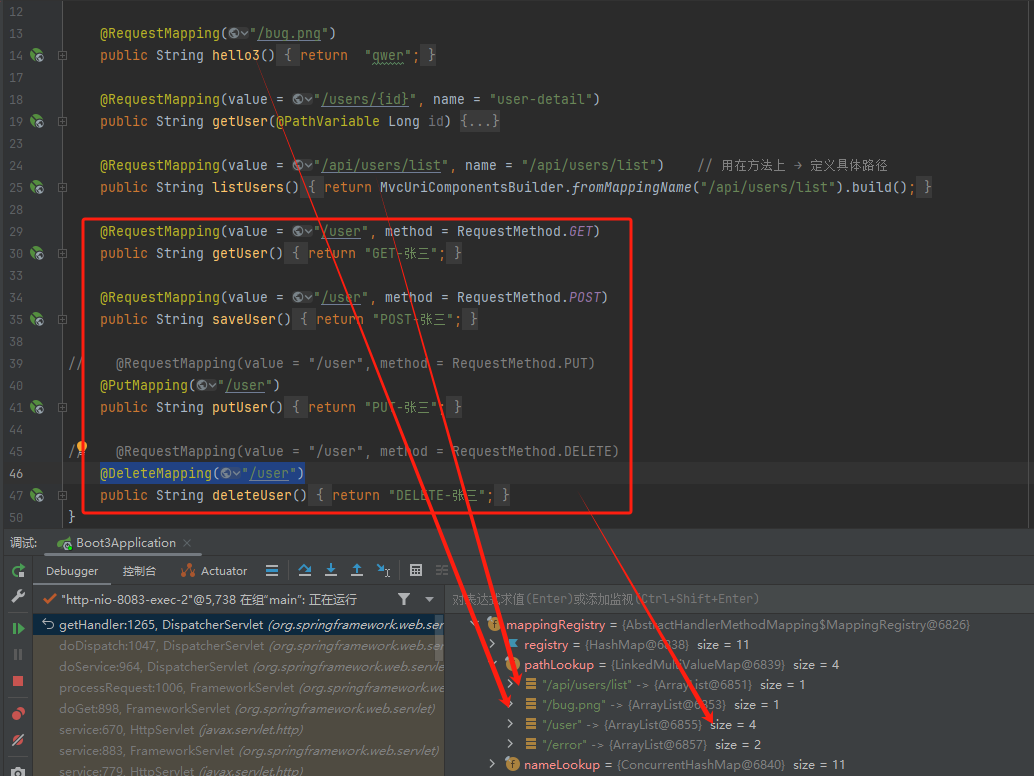This screenshot has height=776, width=1034.
Task: Click the Step Over icon
Action: click(305, 570)
